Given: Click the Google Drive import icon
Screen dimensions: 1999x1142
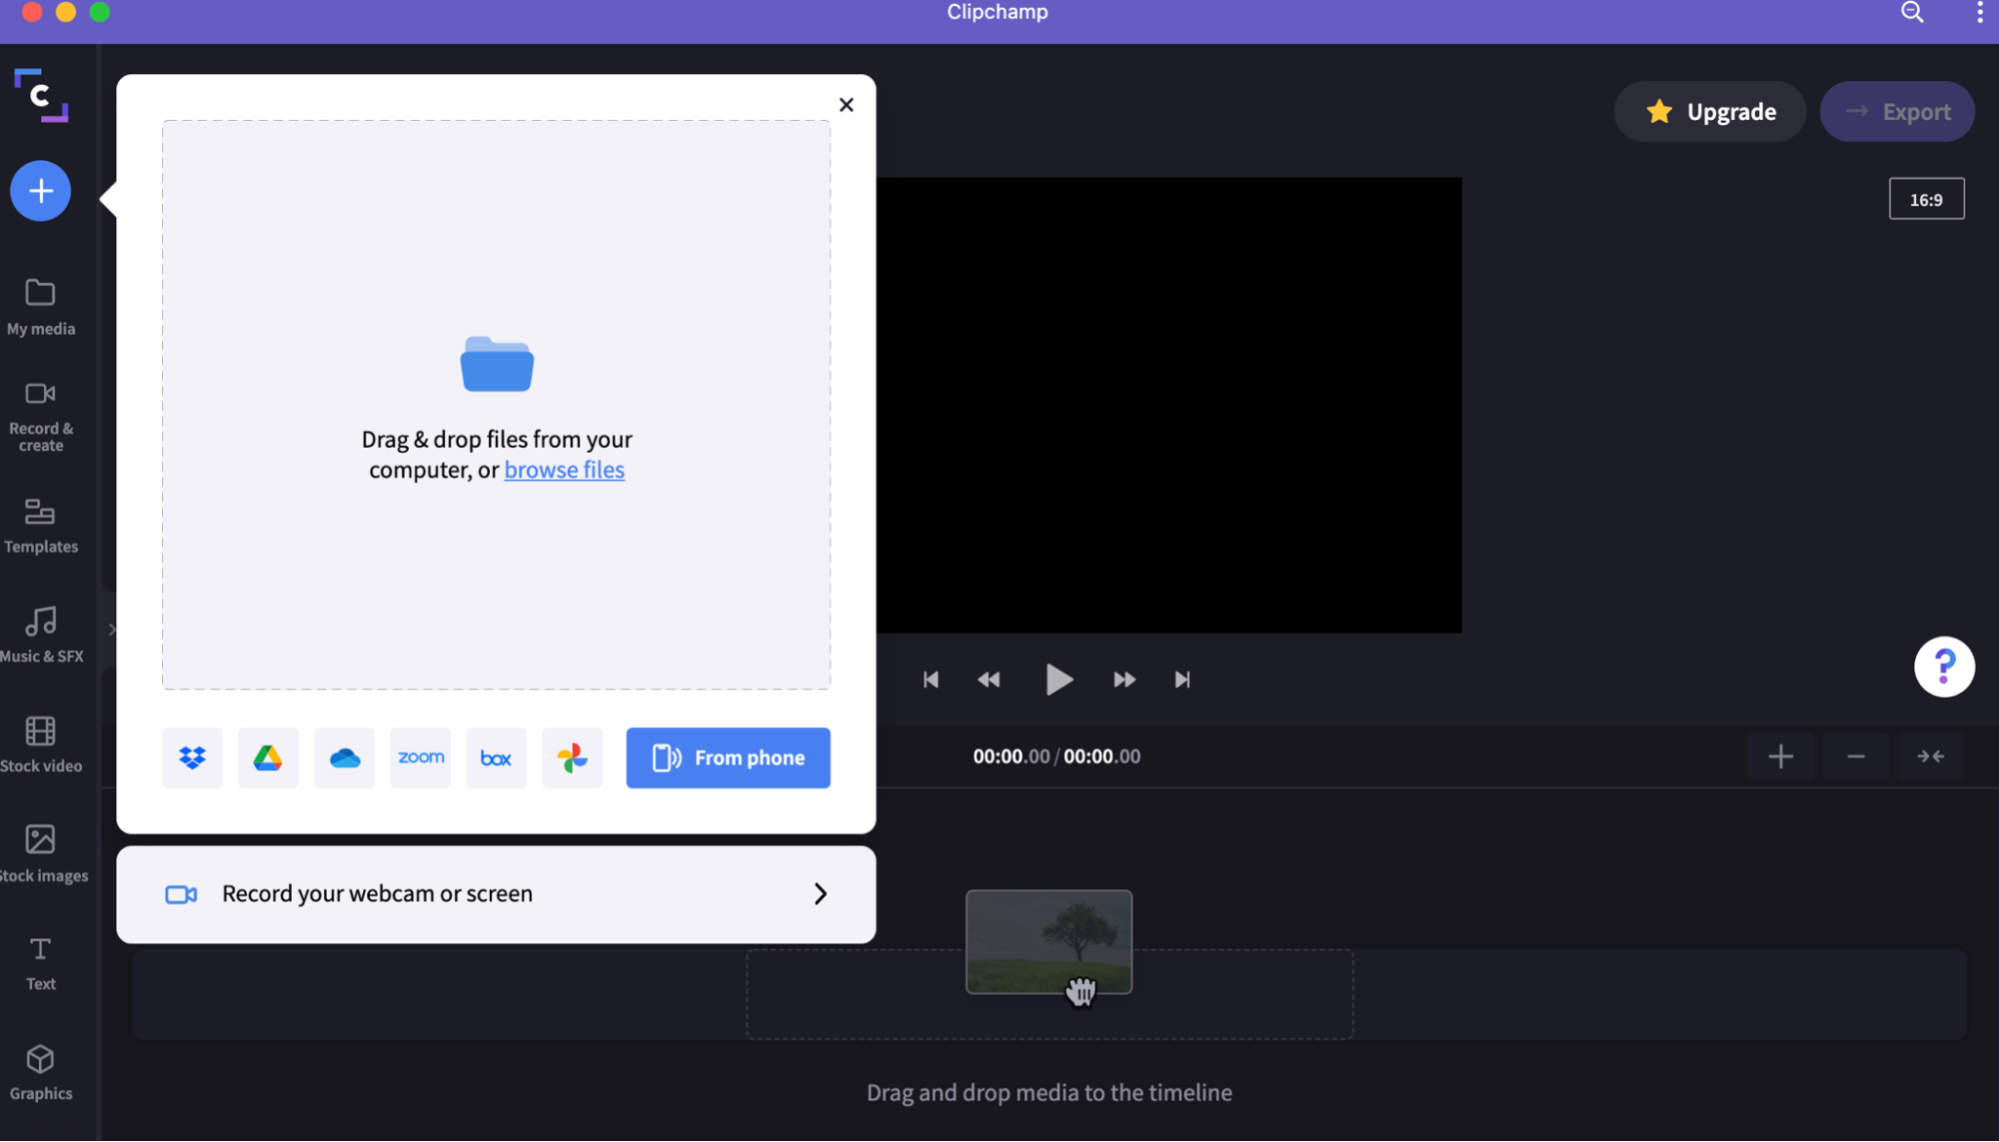Looking at the screenshot, I should (x=269, y=756).
